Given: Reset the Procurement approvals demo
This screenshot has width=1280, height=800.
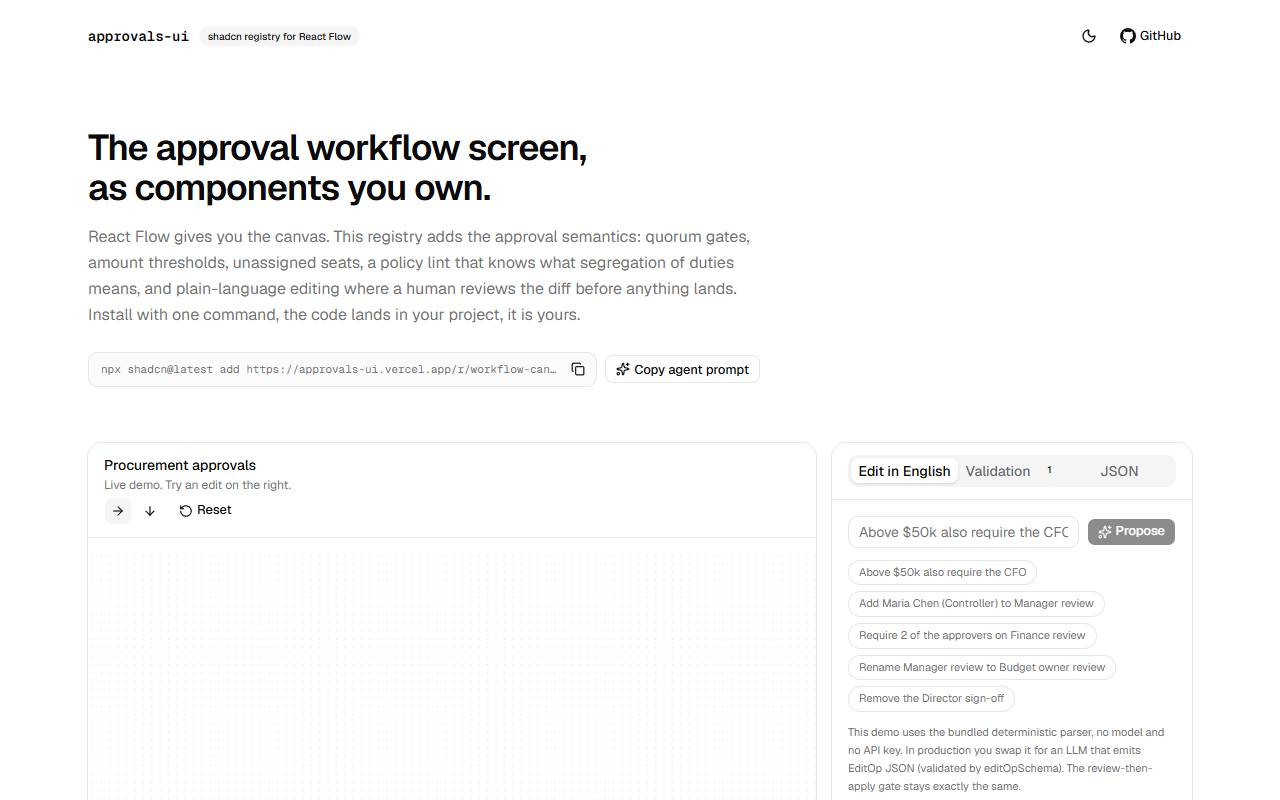Looking at the screenshot, I should click(205, 510).
